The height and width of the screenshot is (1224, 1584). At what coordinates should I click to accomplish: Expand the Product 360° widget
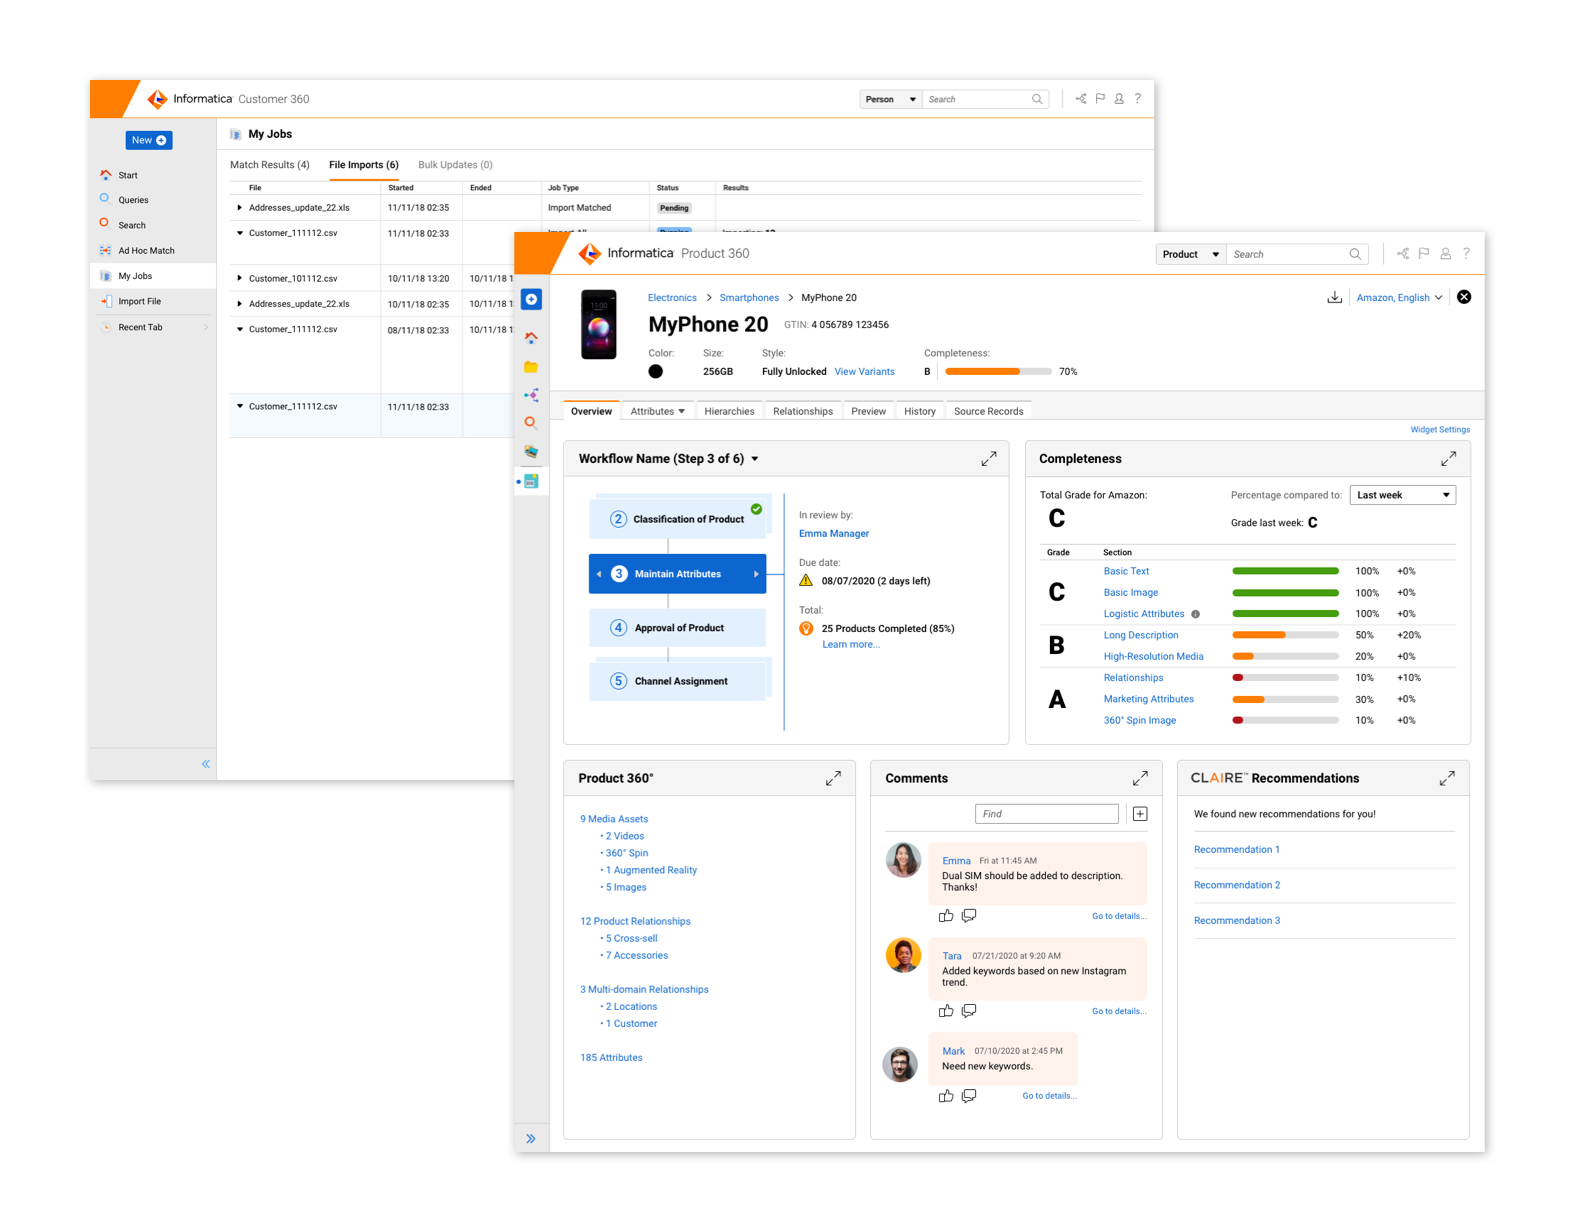(x=833, y=778)
